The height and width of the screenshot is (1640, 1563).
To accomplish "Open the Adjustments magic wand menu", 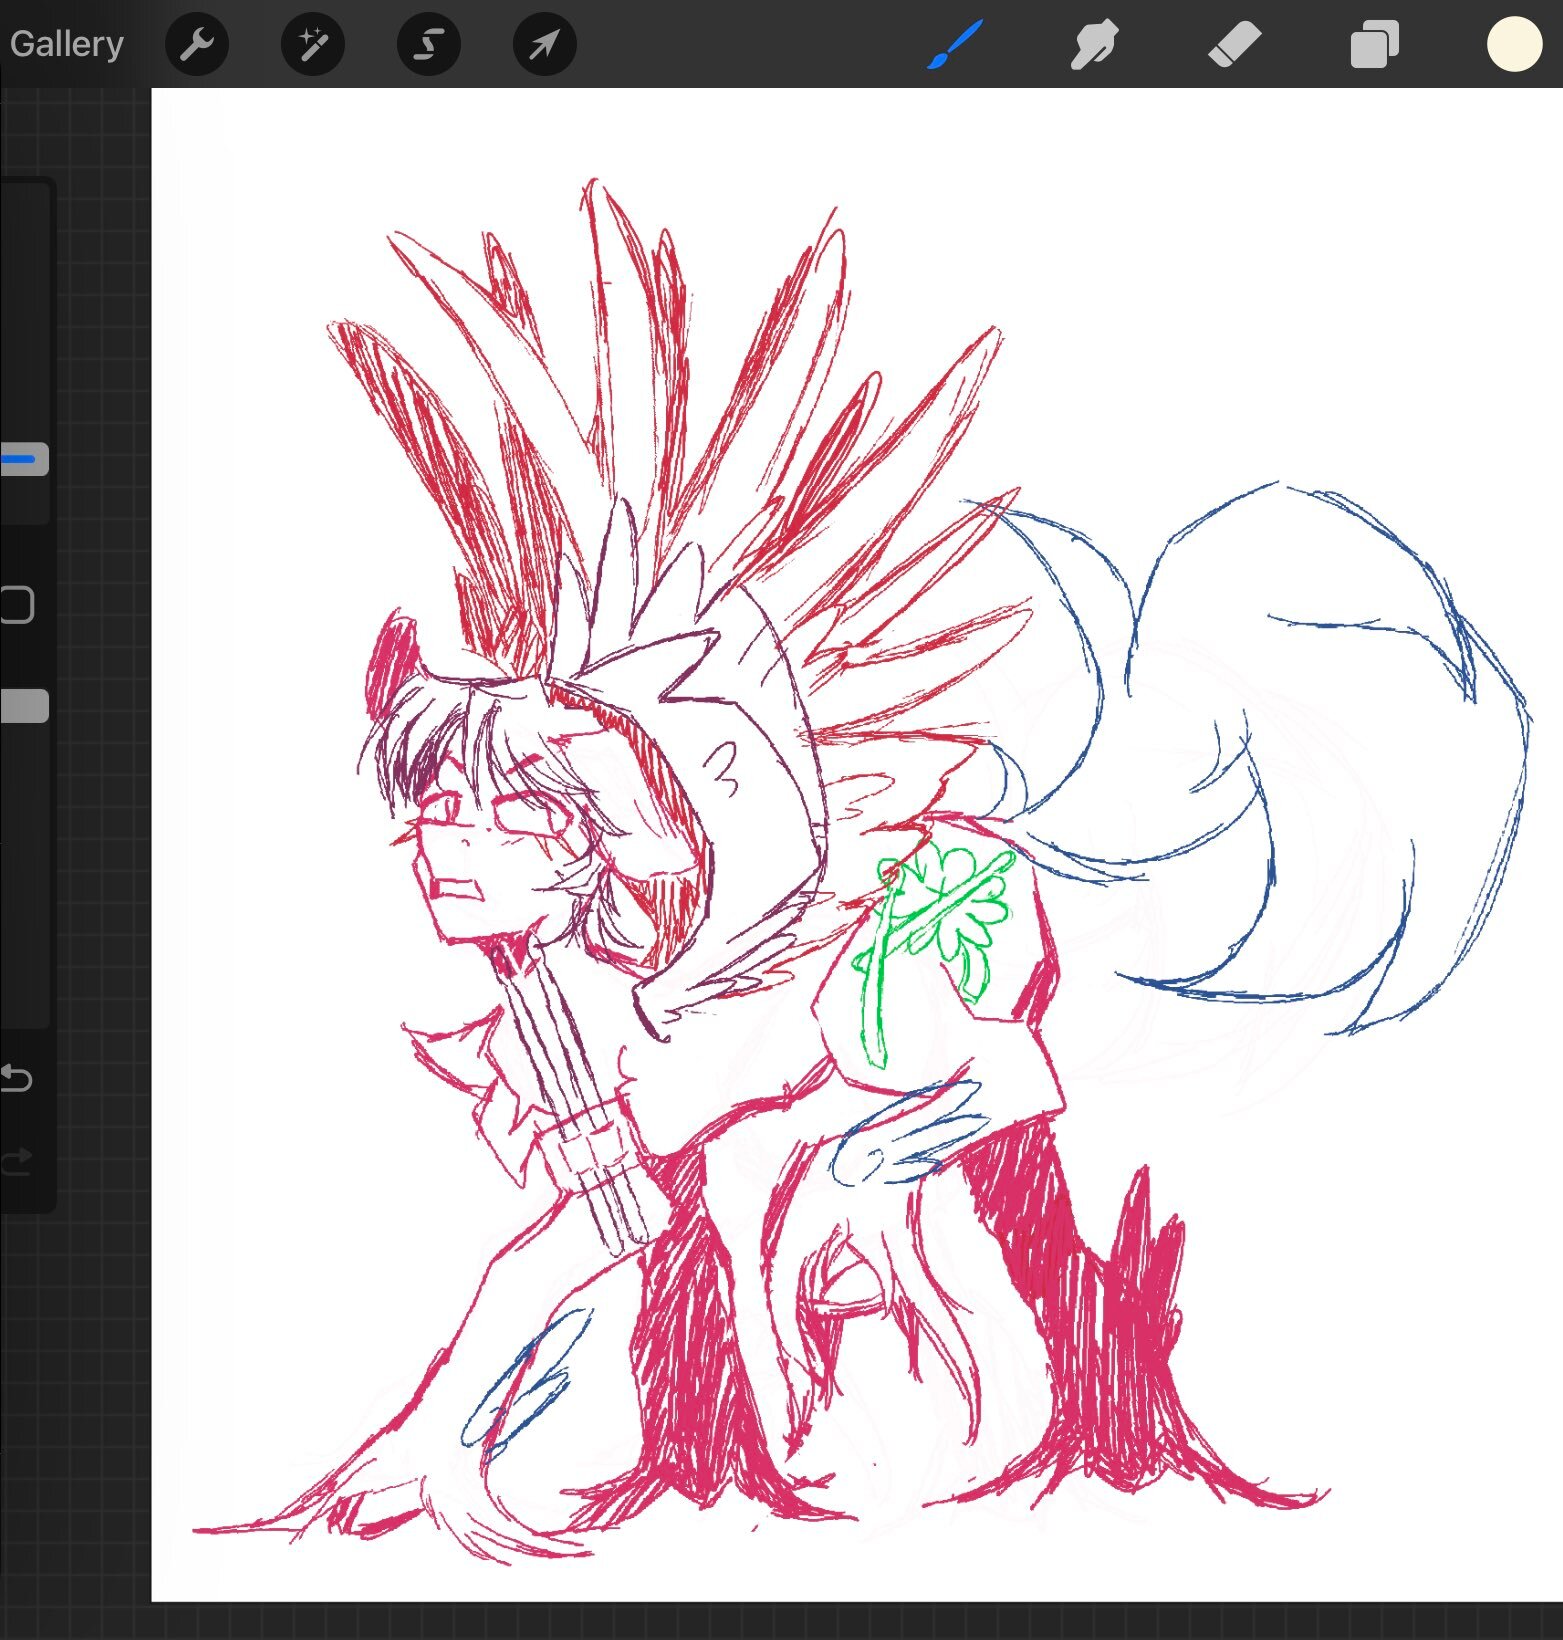I will [313, 44].
